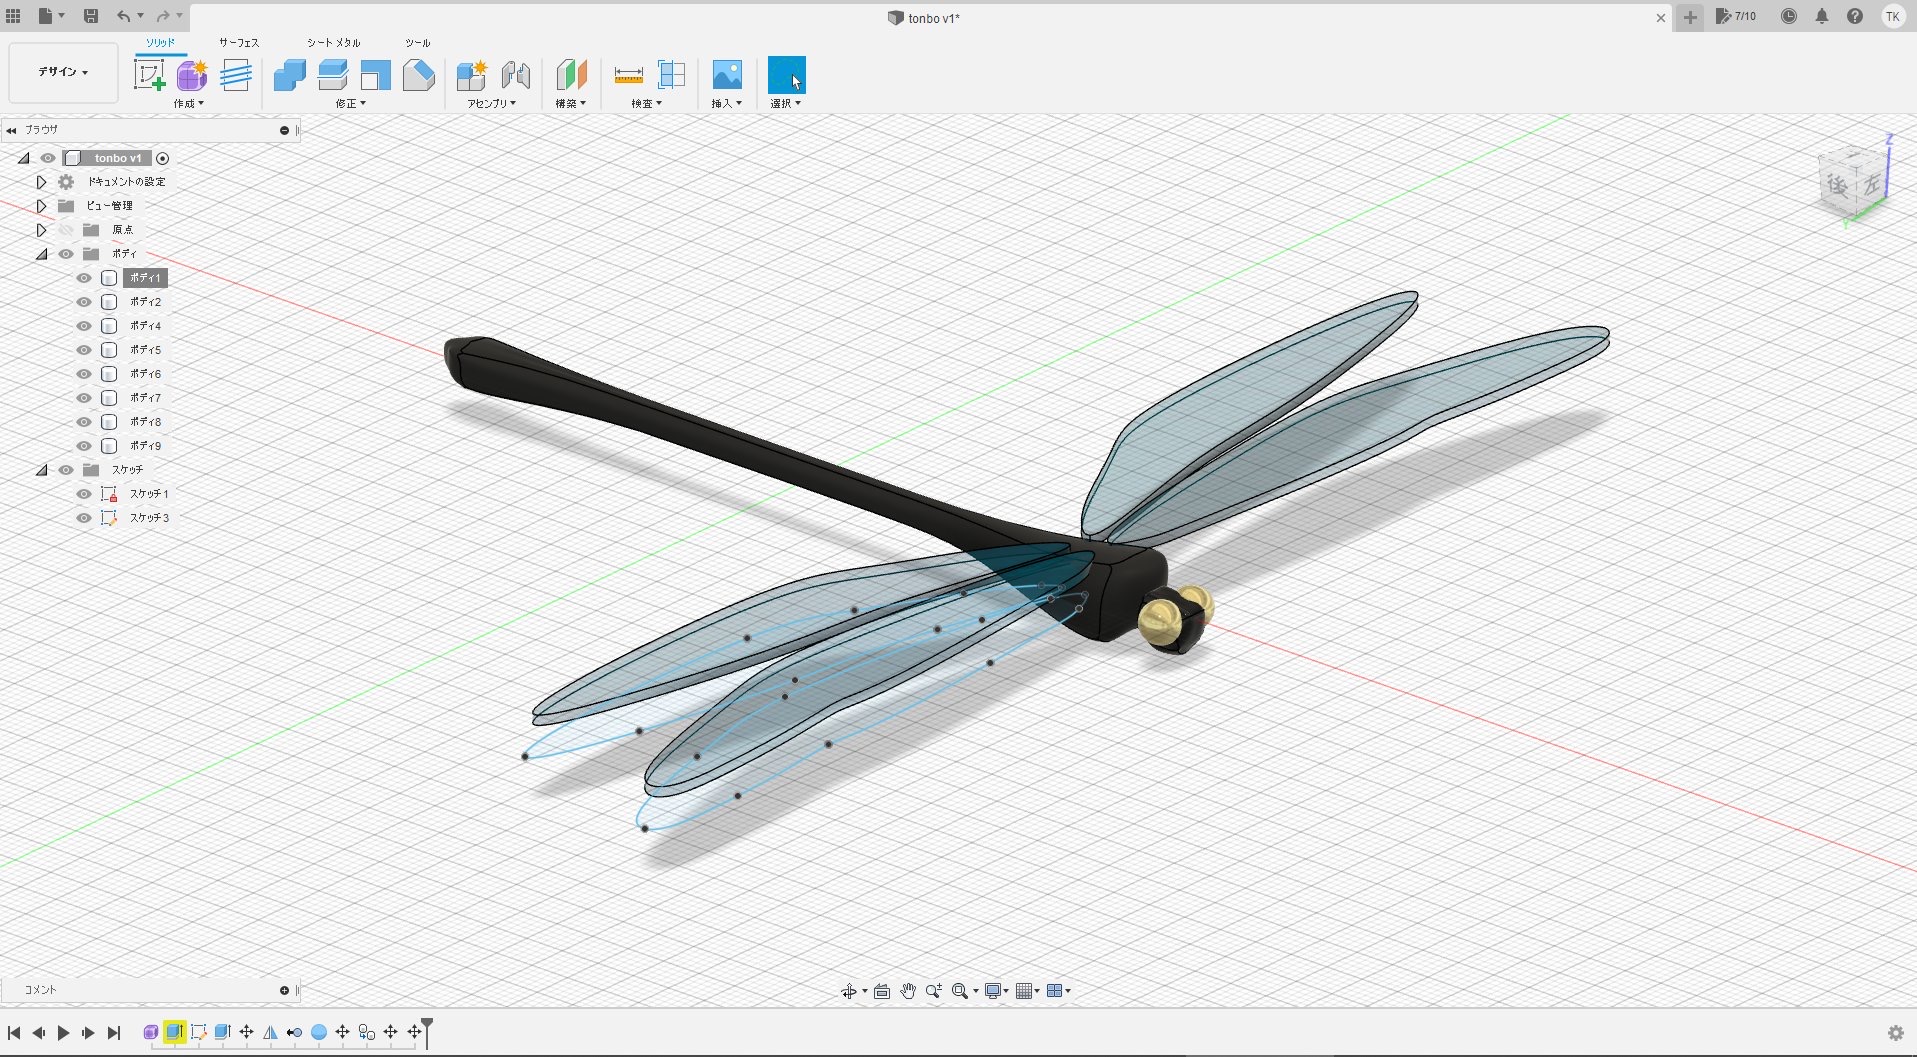Open a new design tab with plus button
This screenshot has height=1057, width=1917.
(x=1690, y=17)
